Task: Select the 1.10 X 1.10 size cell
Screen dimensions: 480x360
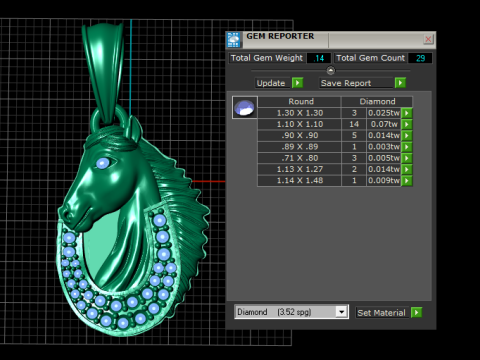Action: click(x=299, y=124)
